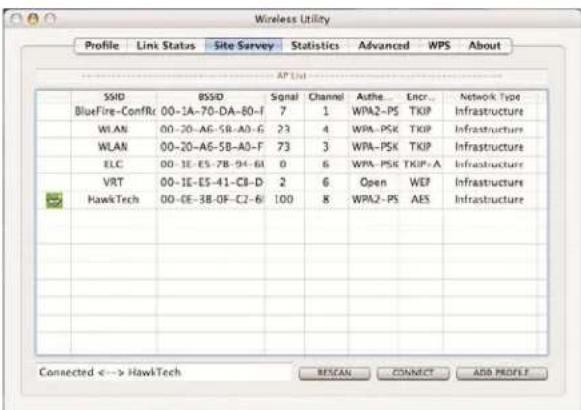Select the HawkTech network row
581x410 pixels.
[292, 200]
